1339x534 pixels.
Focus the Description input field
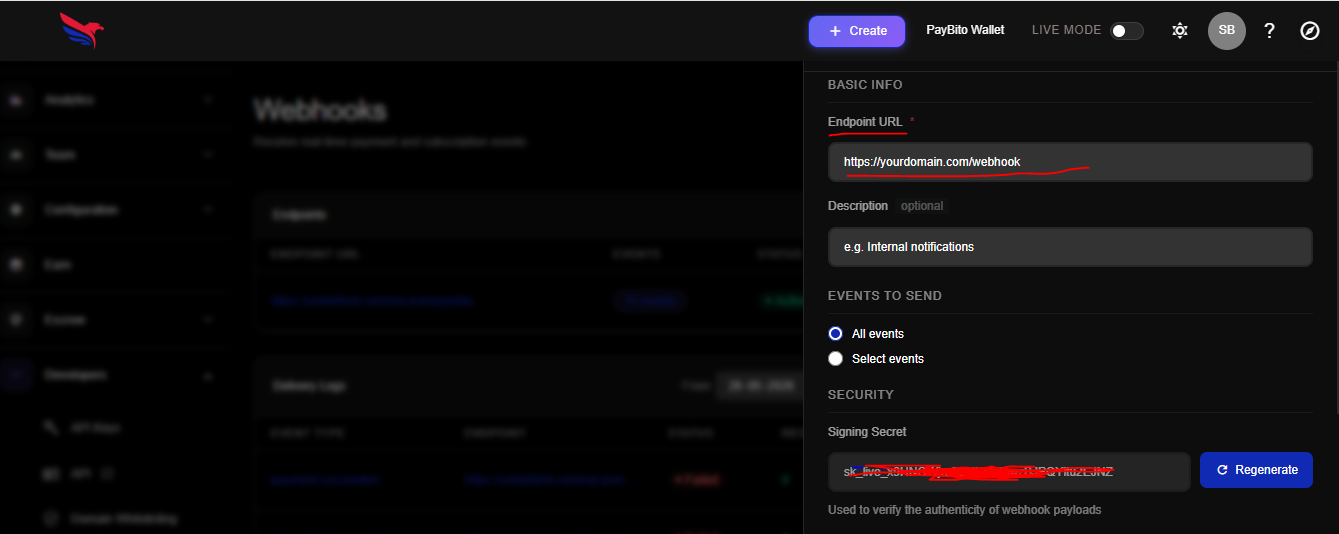tap(1070, 247)
